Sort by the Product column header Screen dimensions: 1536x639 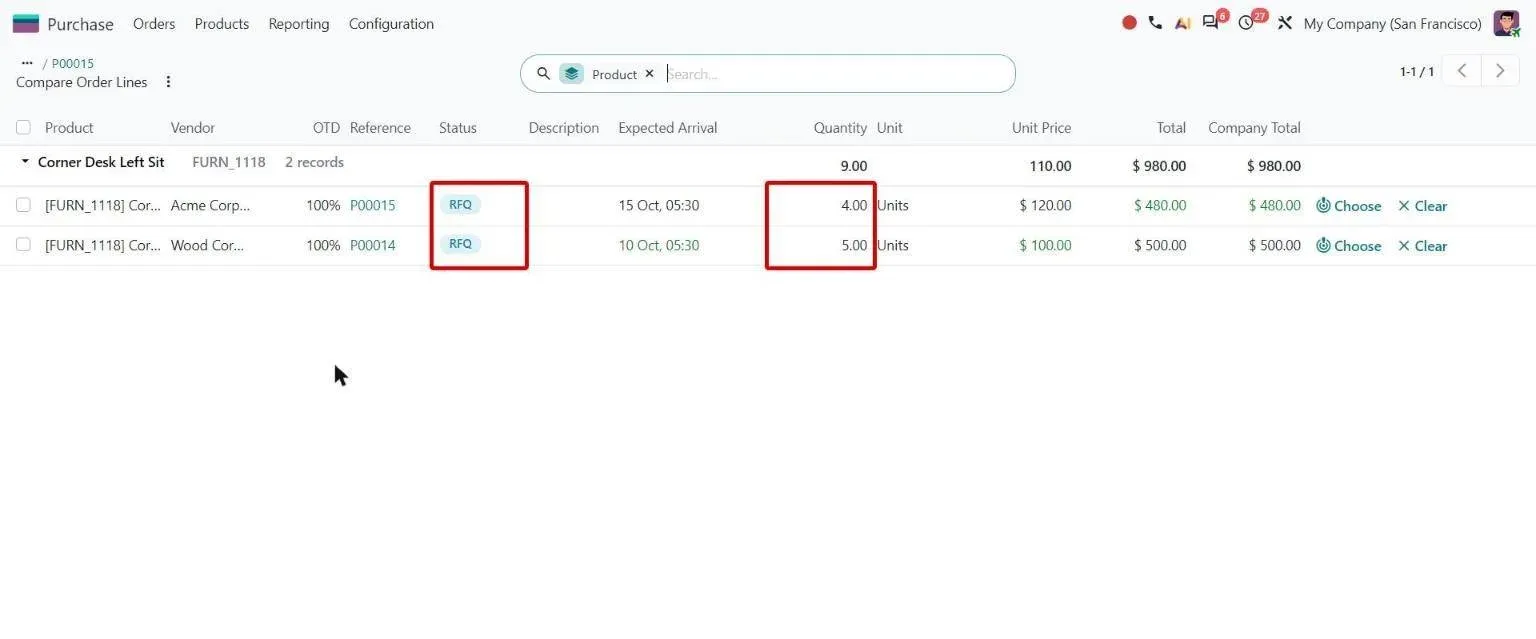69,128
